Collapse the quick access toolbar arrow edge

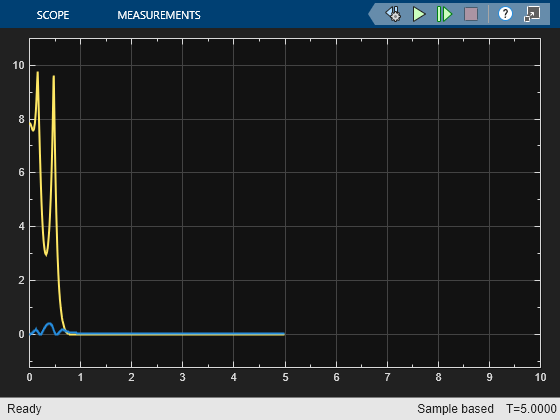pos(372,14)
